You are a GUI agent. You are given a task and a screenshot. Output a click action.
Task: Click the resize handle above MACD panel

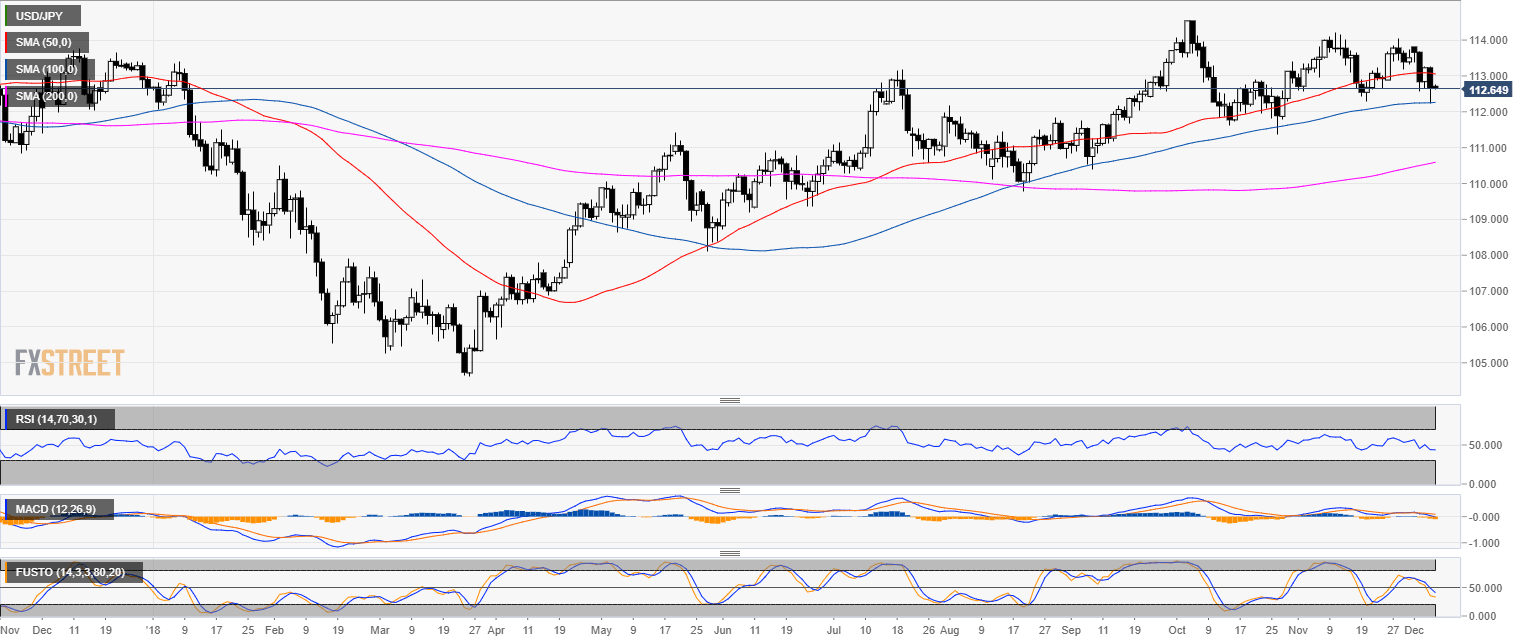730,490
